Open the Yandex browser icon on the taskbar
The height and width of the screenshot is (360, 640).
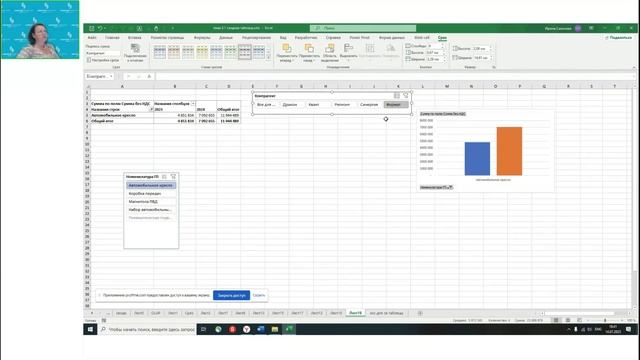click(247, 329)
